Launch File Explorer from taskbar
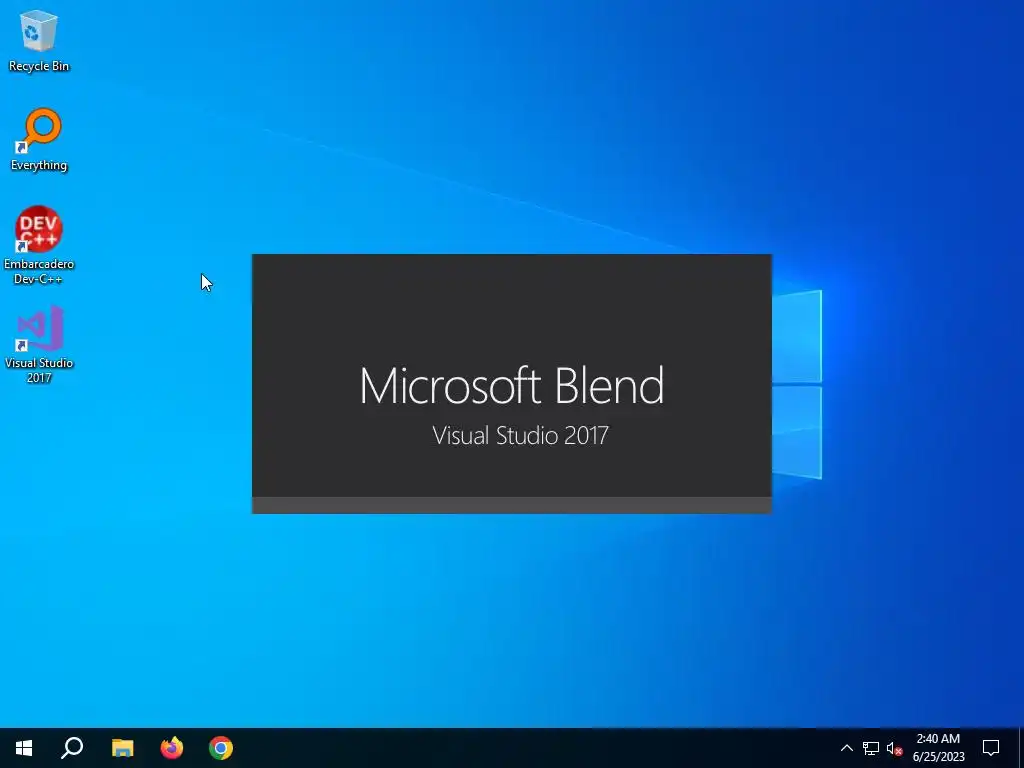The width and height of the screenshot is (1024, 768). [122, 748]
